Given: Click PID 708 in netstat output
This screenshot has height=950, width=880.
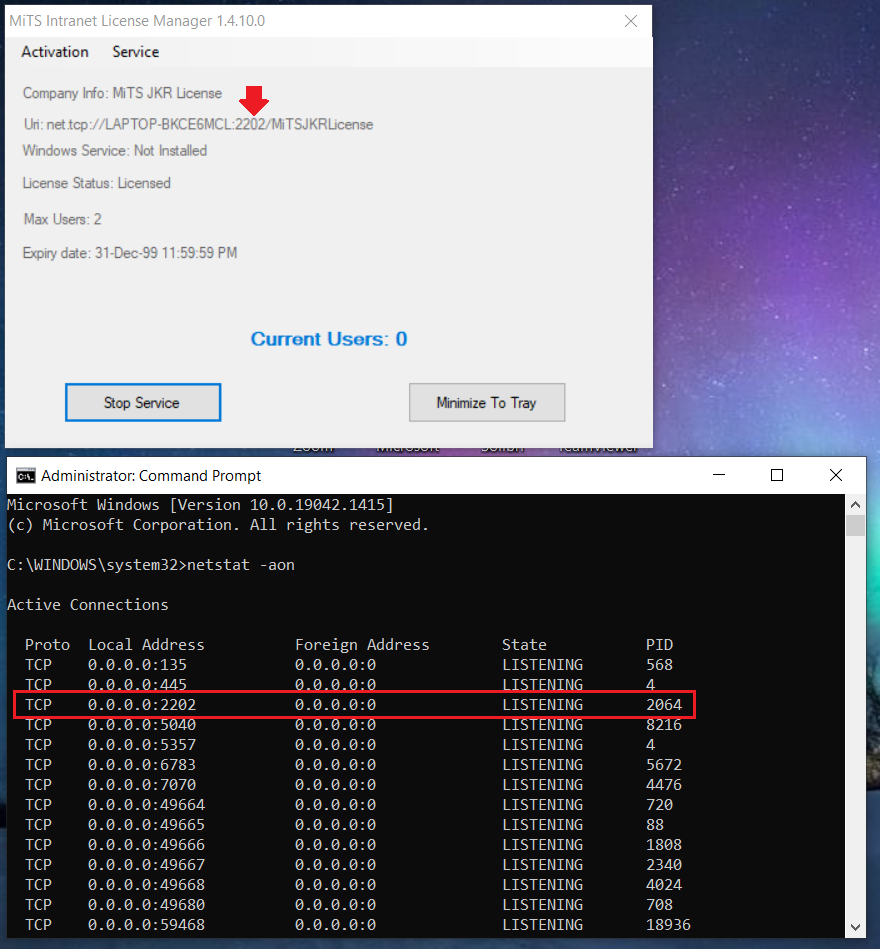Looking at the screenshot, I should click(659, 905).
